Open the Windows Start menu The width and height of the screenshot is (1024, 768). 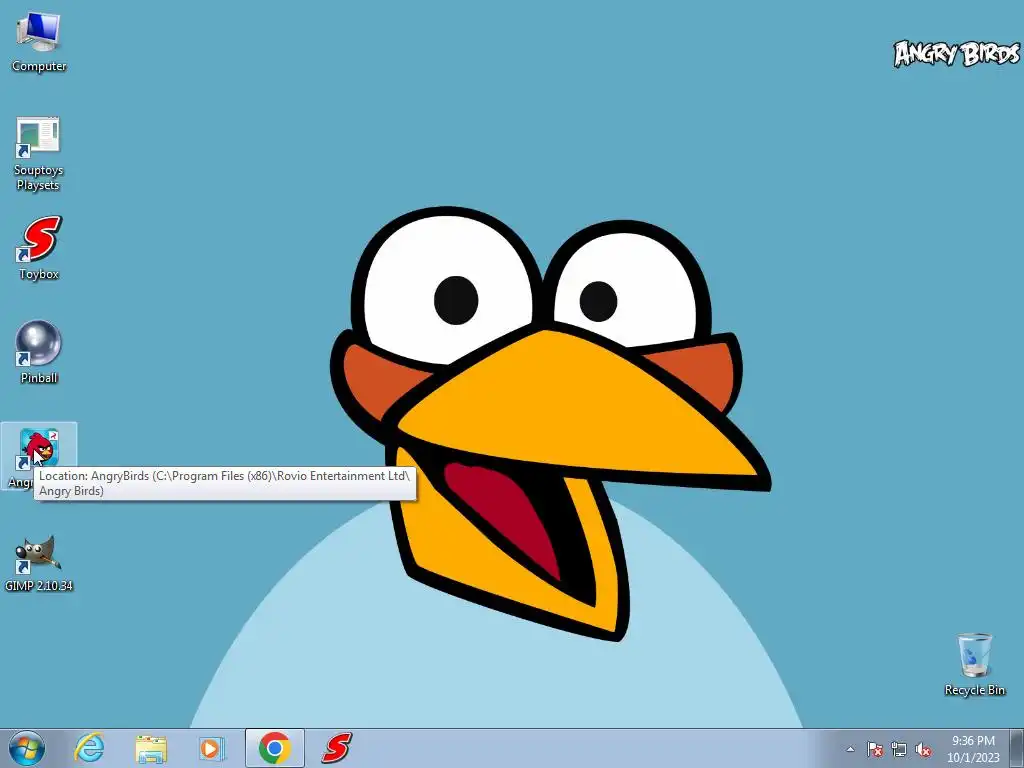pos(27,748)
